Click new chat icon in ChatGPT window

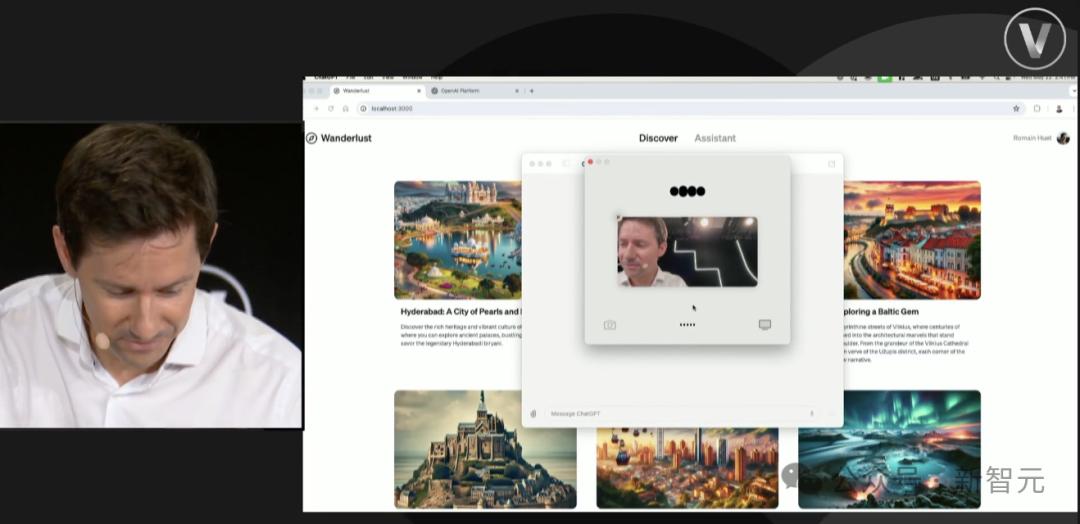pos(830,164)
